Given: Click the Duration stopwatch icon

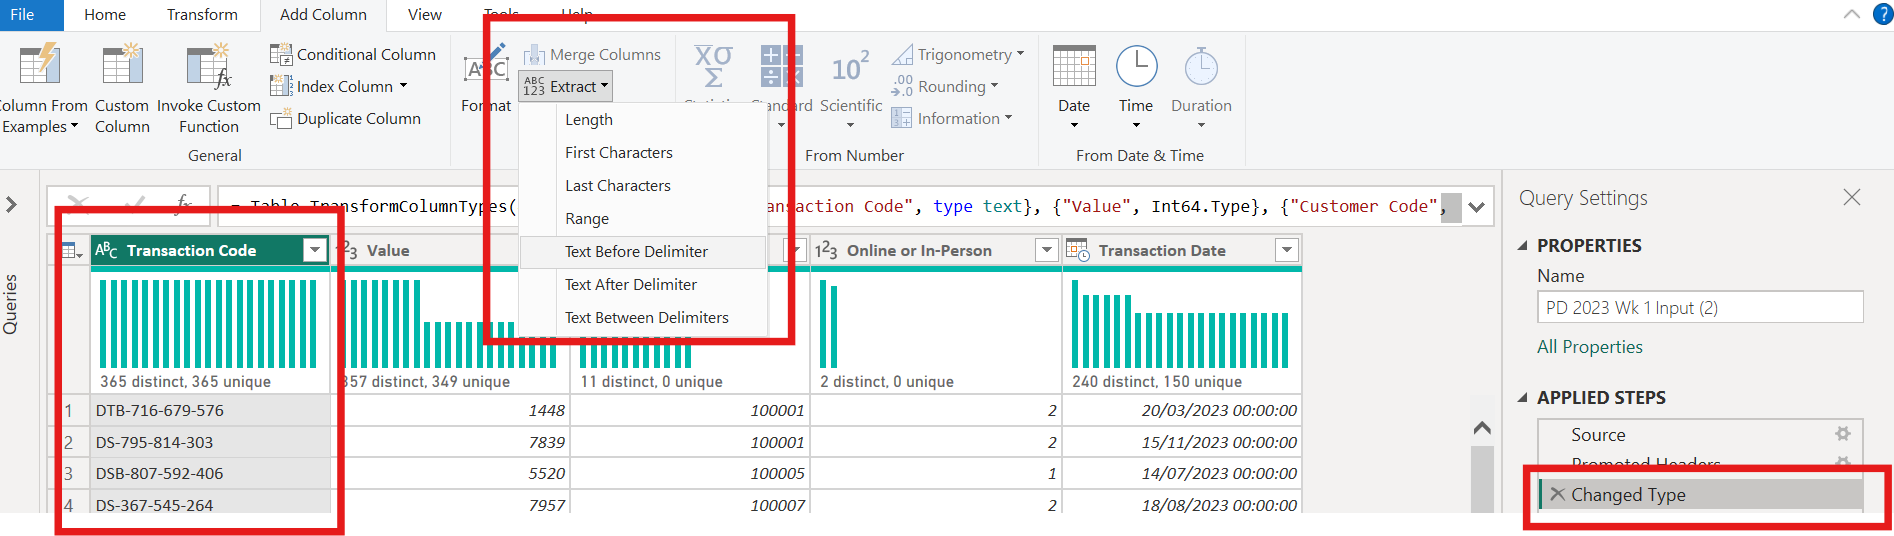Looking at the screenshot, I should click(x=1201, y=66).
